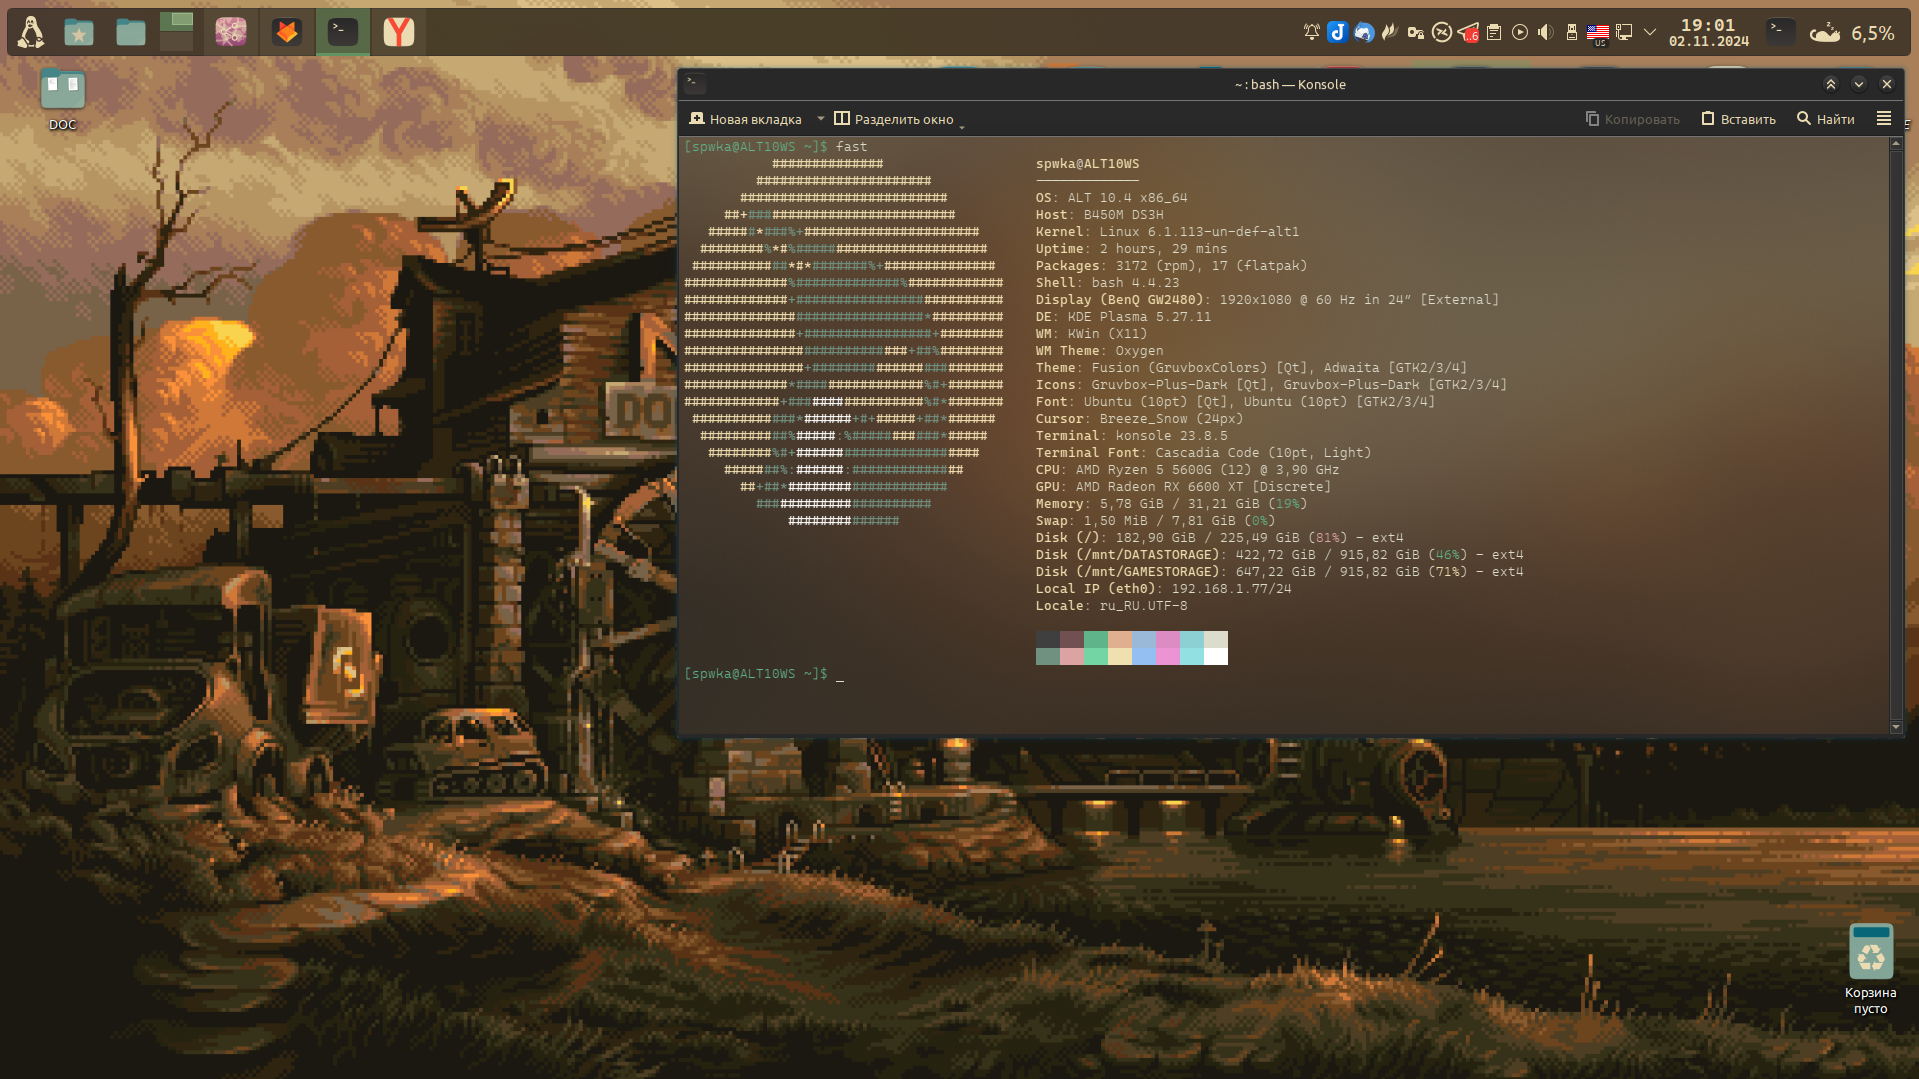Screen dimensions: 1919x1079
Task: Switch to the upper virtual desktop in pager
Action: coord(176,21)
